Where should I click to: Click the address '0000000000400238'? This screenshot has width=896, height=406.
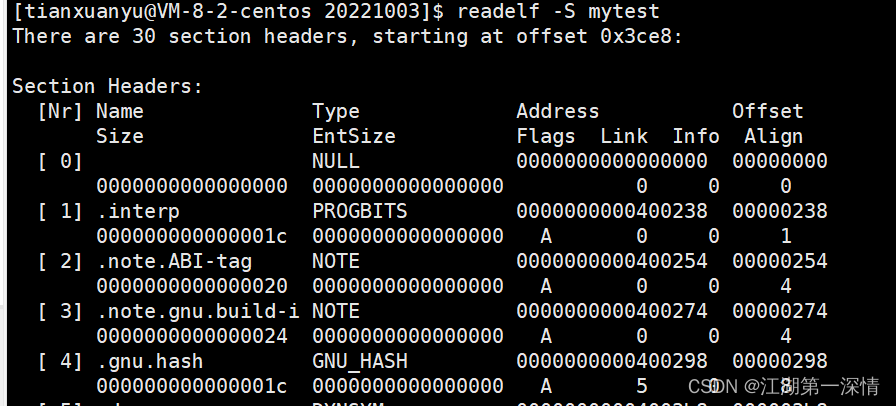(x=612, y=212)
